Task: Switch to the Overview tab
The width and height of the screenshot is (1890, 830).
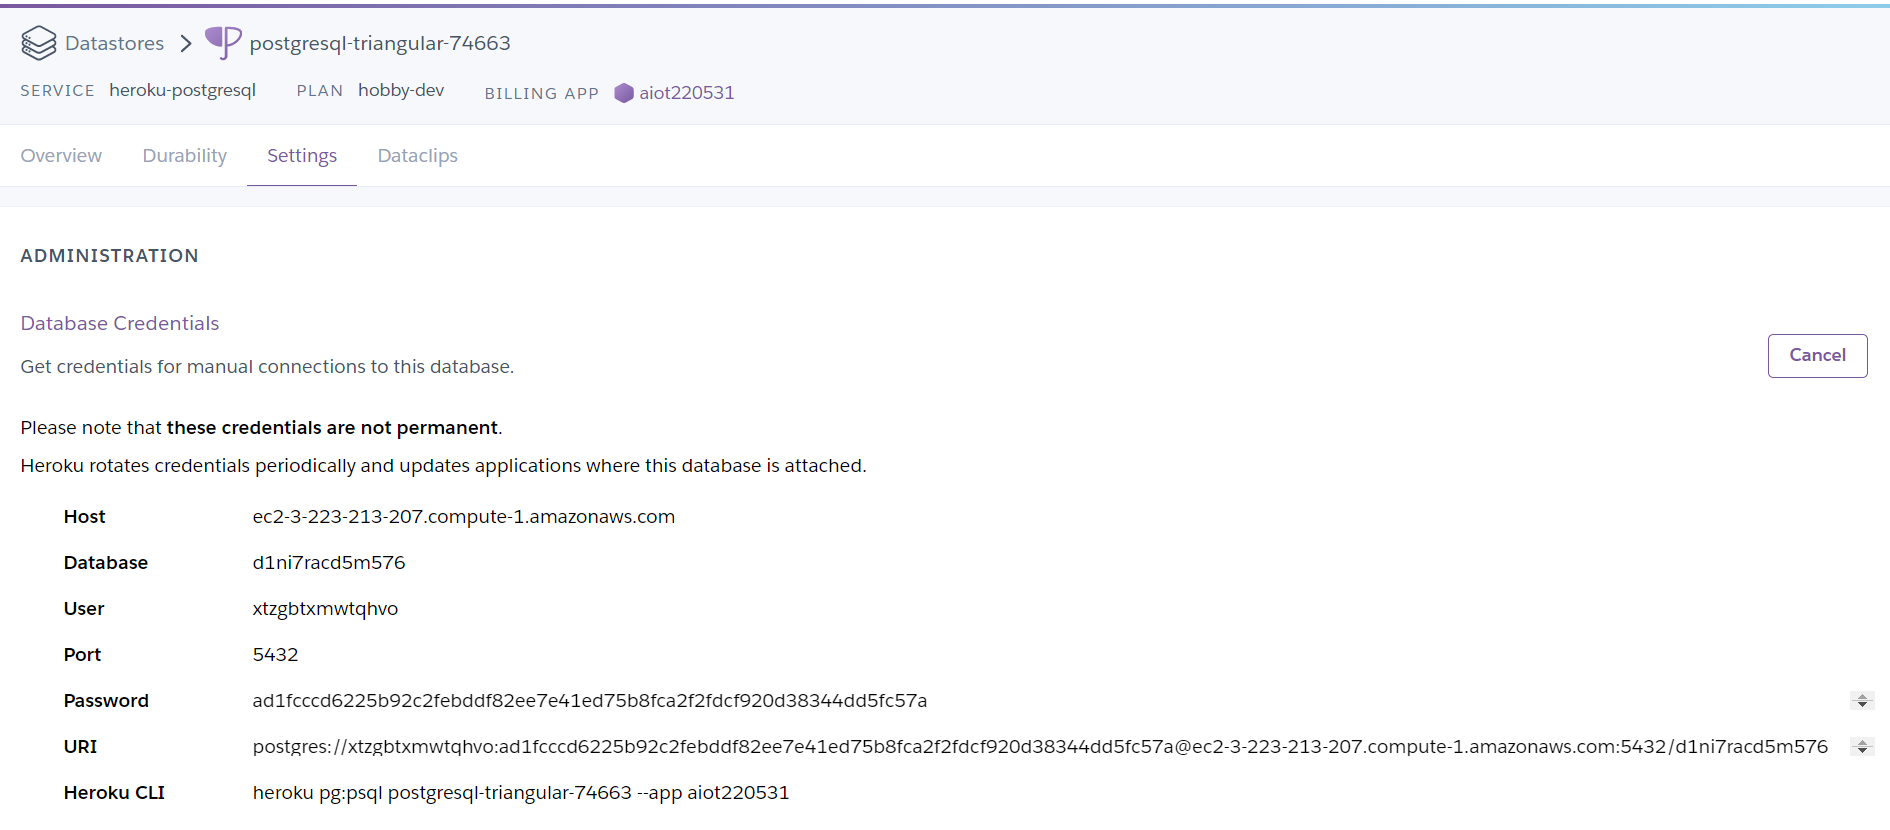Action: click(61, 156)
